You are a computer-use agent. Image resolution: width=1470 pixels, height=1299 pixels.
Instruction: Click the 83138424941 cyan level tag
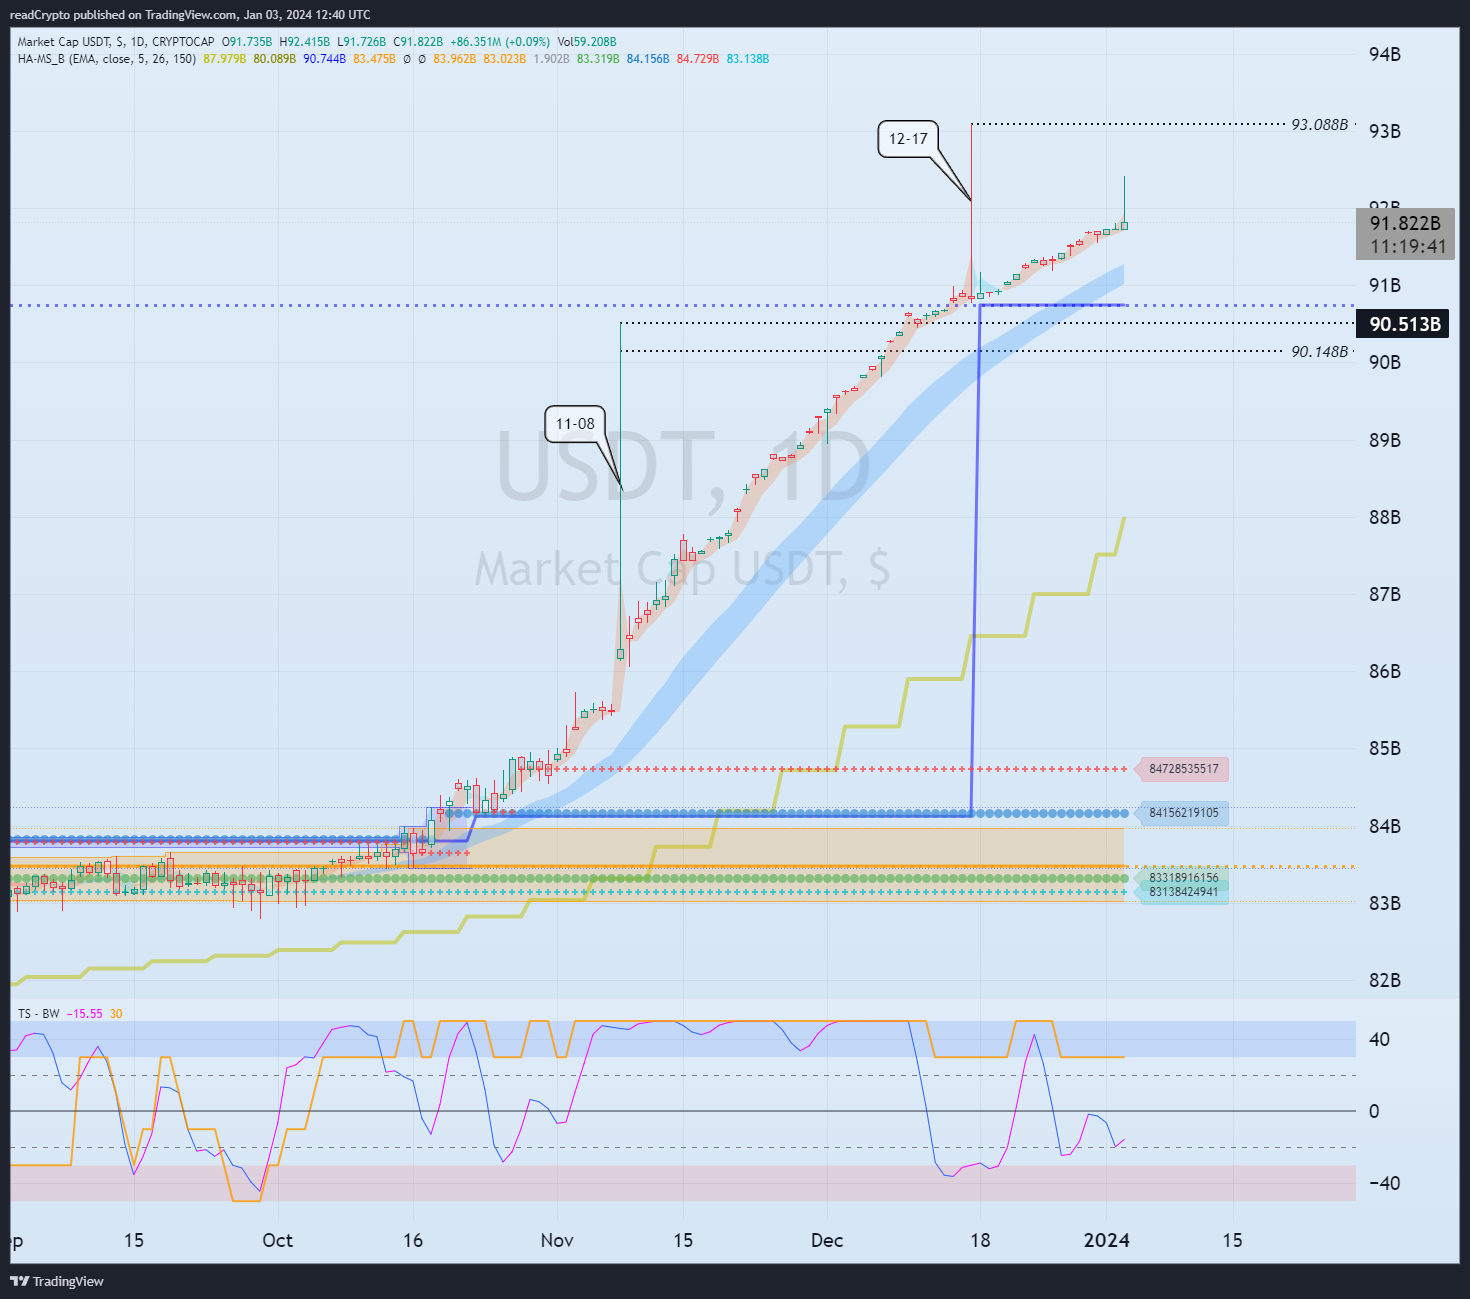click(x=1184, y=892)
